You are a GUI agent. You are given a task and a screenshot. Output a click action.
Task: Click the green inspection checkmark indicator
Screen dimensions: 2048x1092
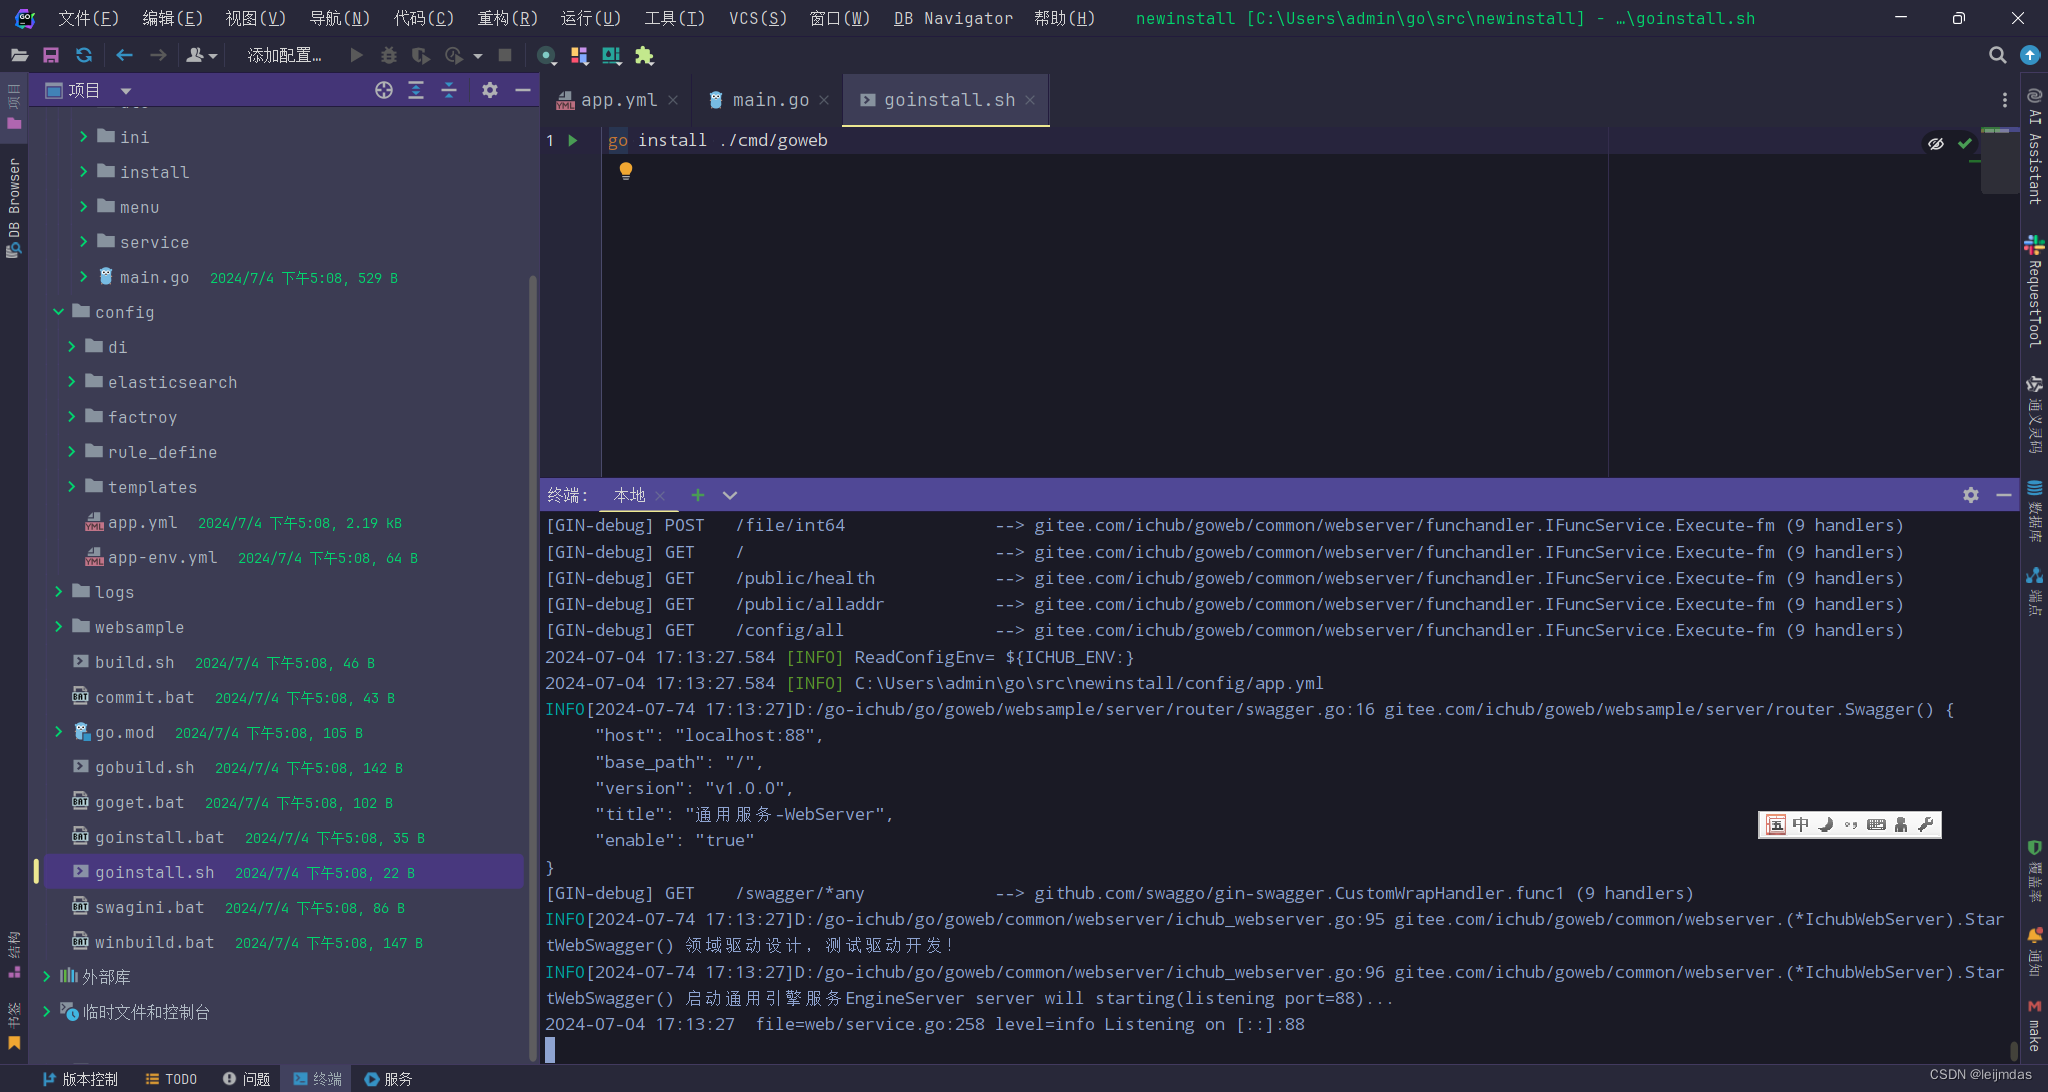click(x=1965, y=144)
